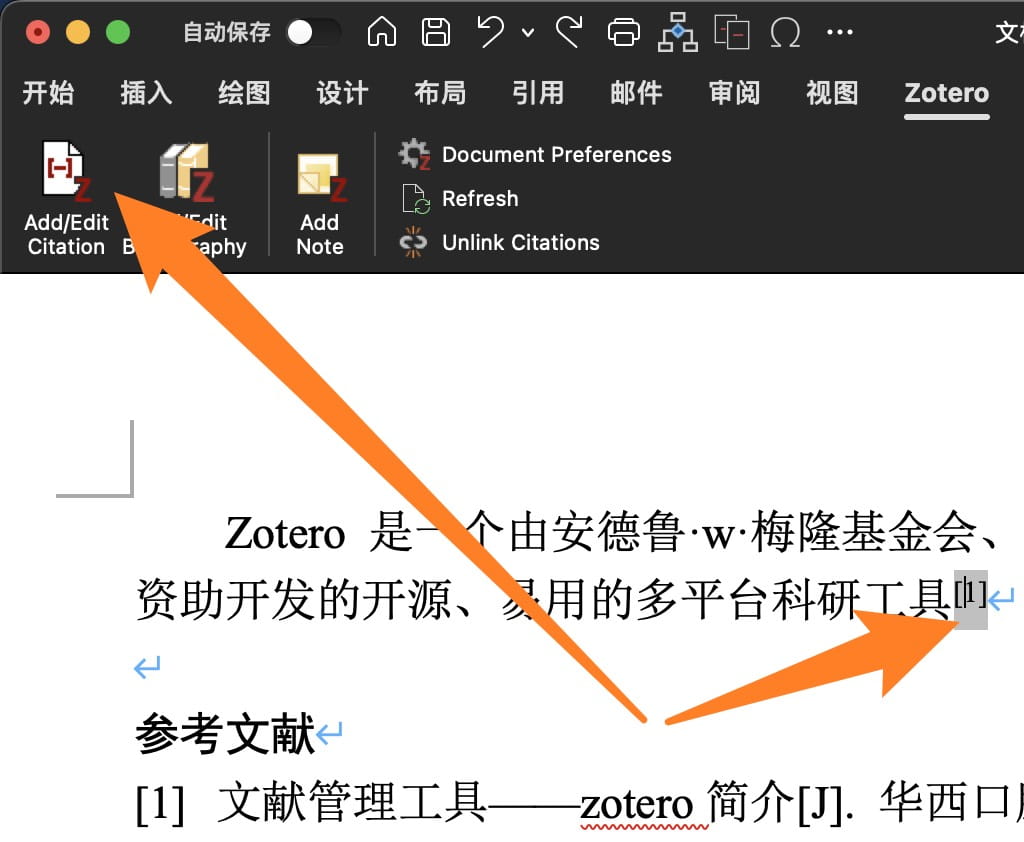Click the Redo arrow icon
Viewport: 1024px width, 842px height.
coord(569,33)
